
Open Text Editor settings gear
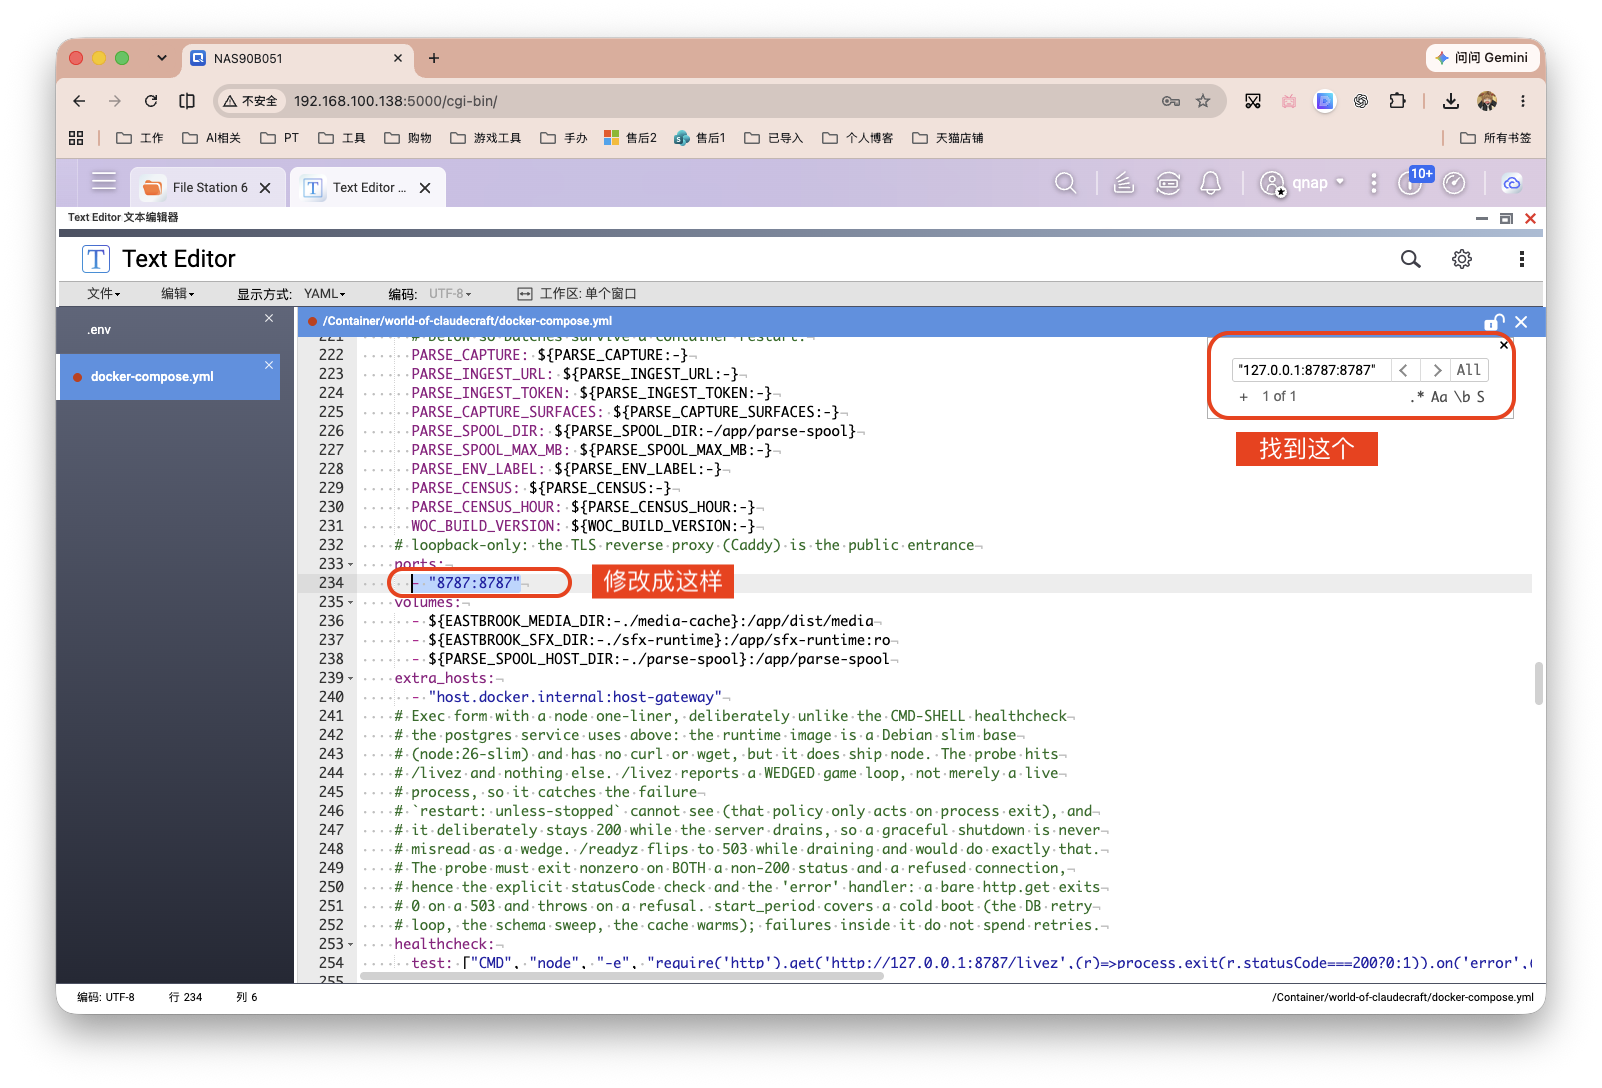1462,259
